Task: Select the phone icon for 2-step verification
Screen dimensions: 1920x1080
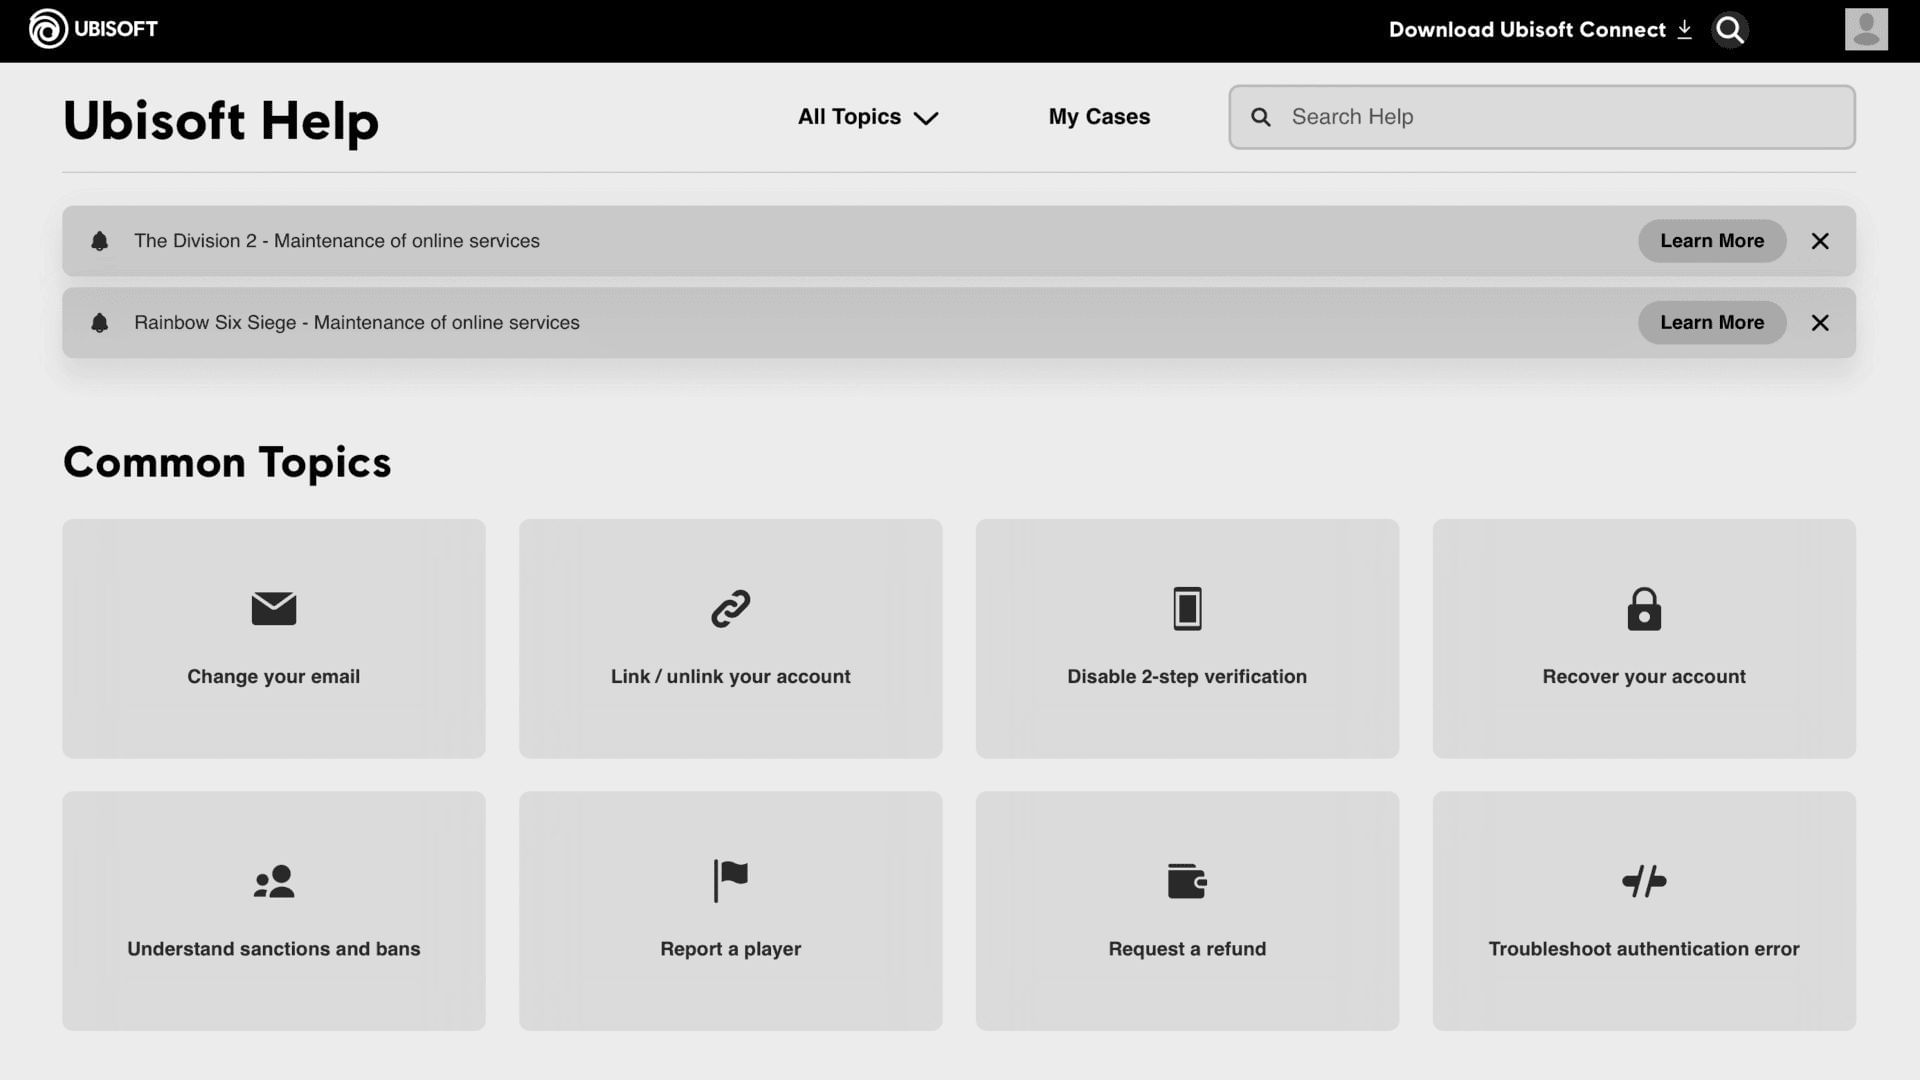Action: [1187, 608]
